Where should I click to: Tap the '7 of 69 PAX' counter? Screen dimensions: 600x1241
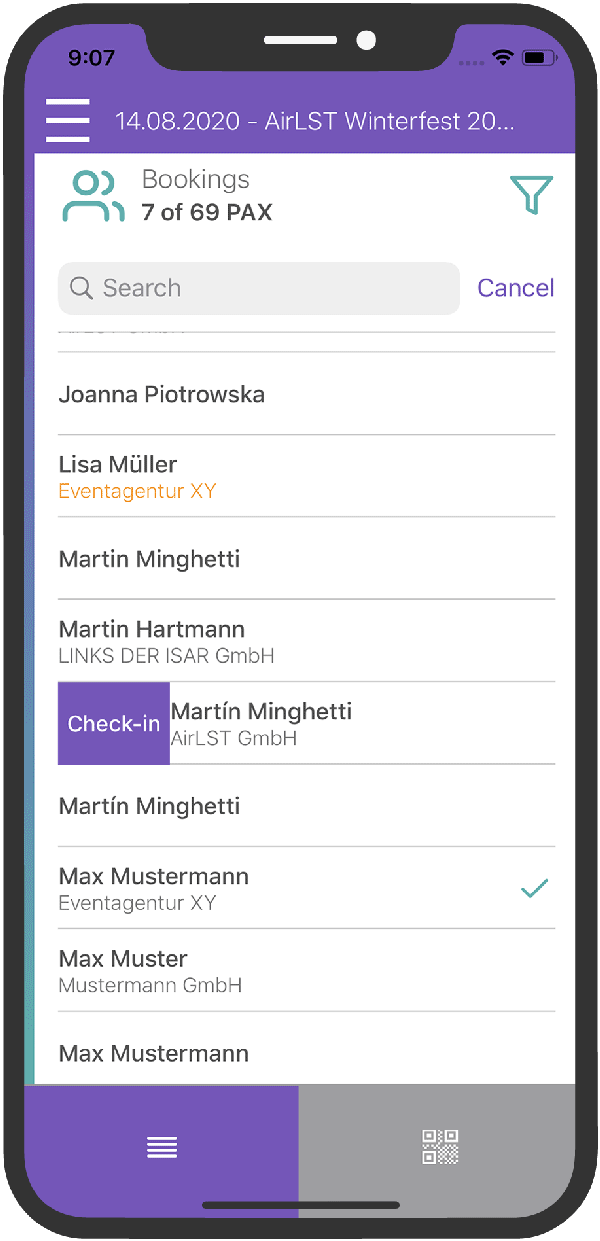click(x=207, y=212)
